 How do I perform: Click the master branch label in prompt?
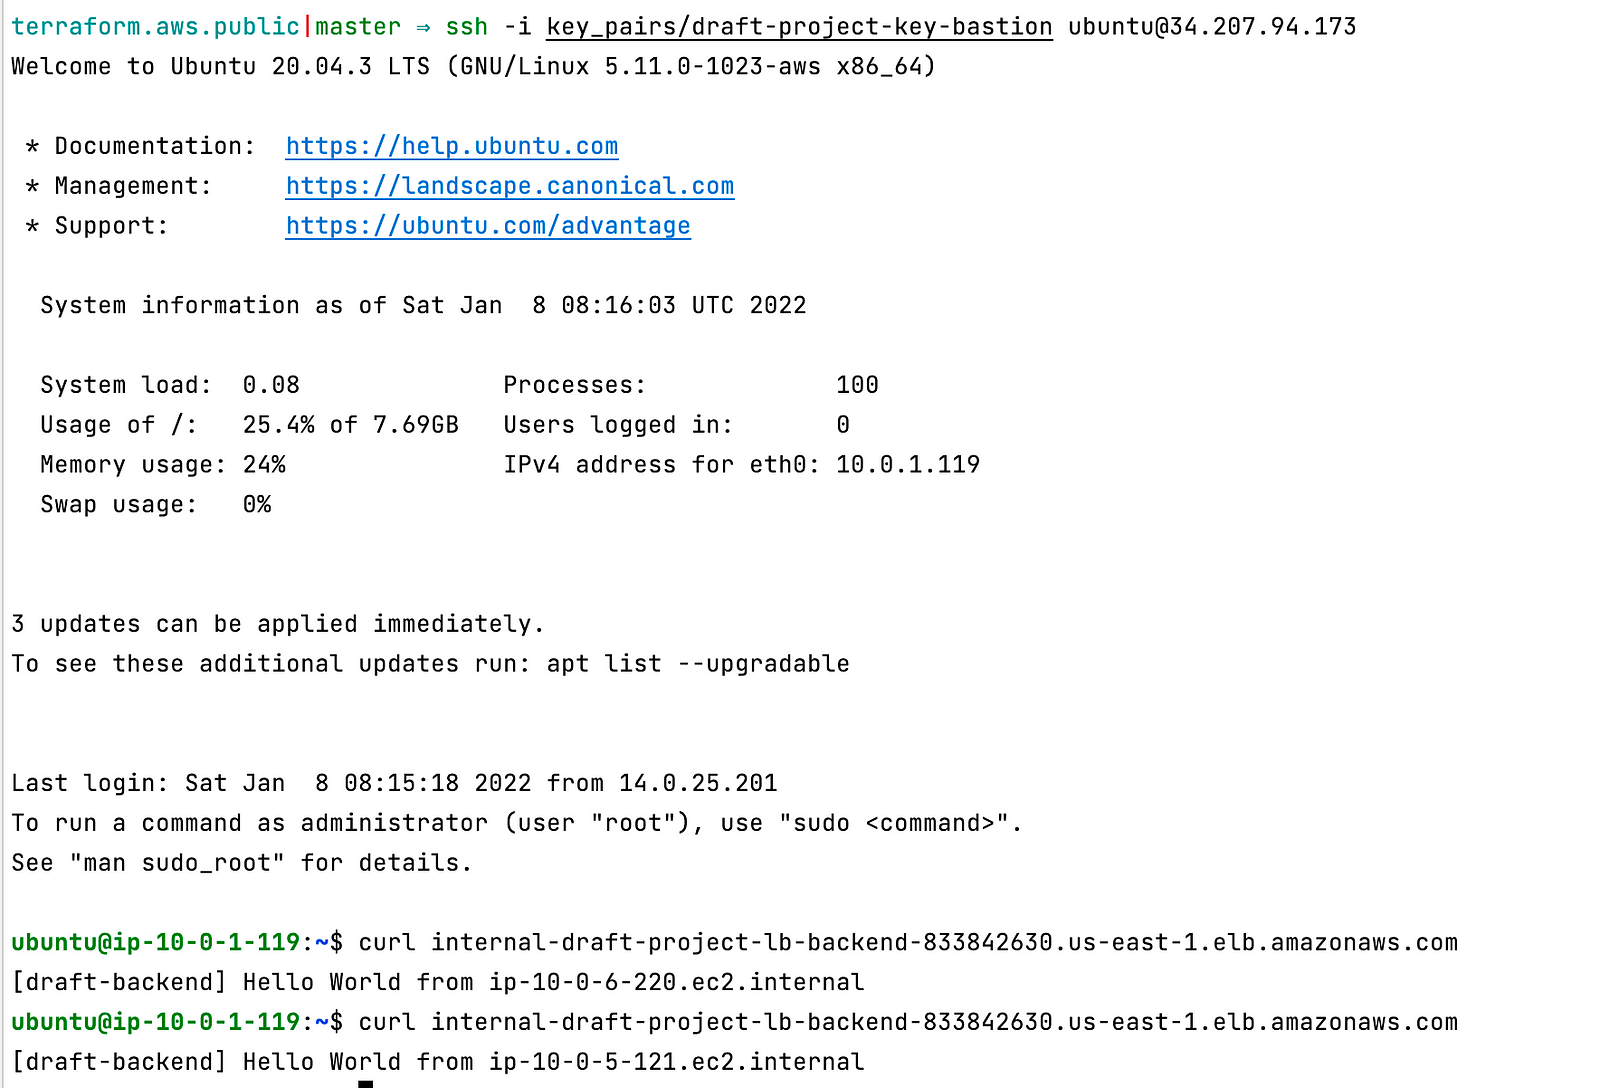click(358, 27)
